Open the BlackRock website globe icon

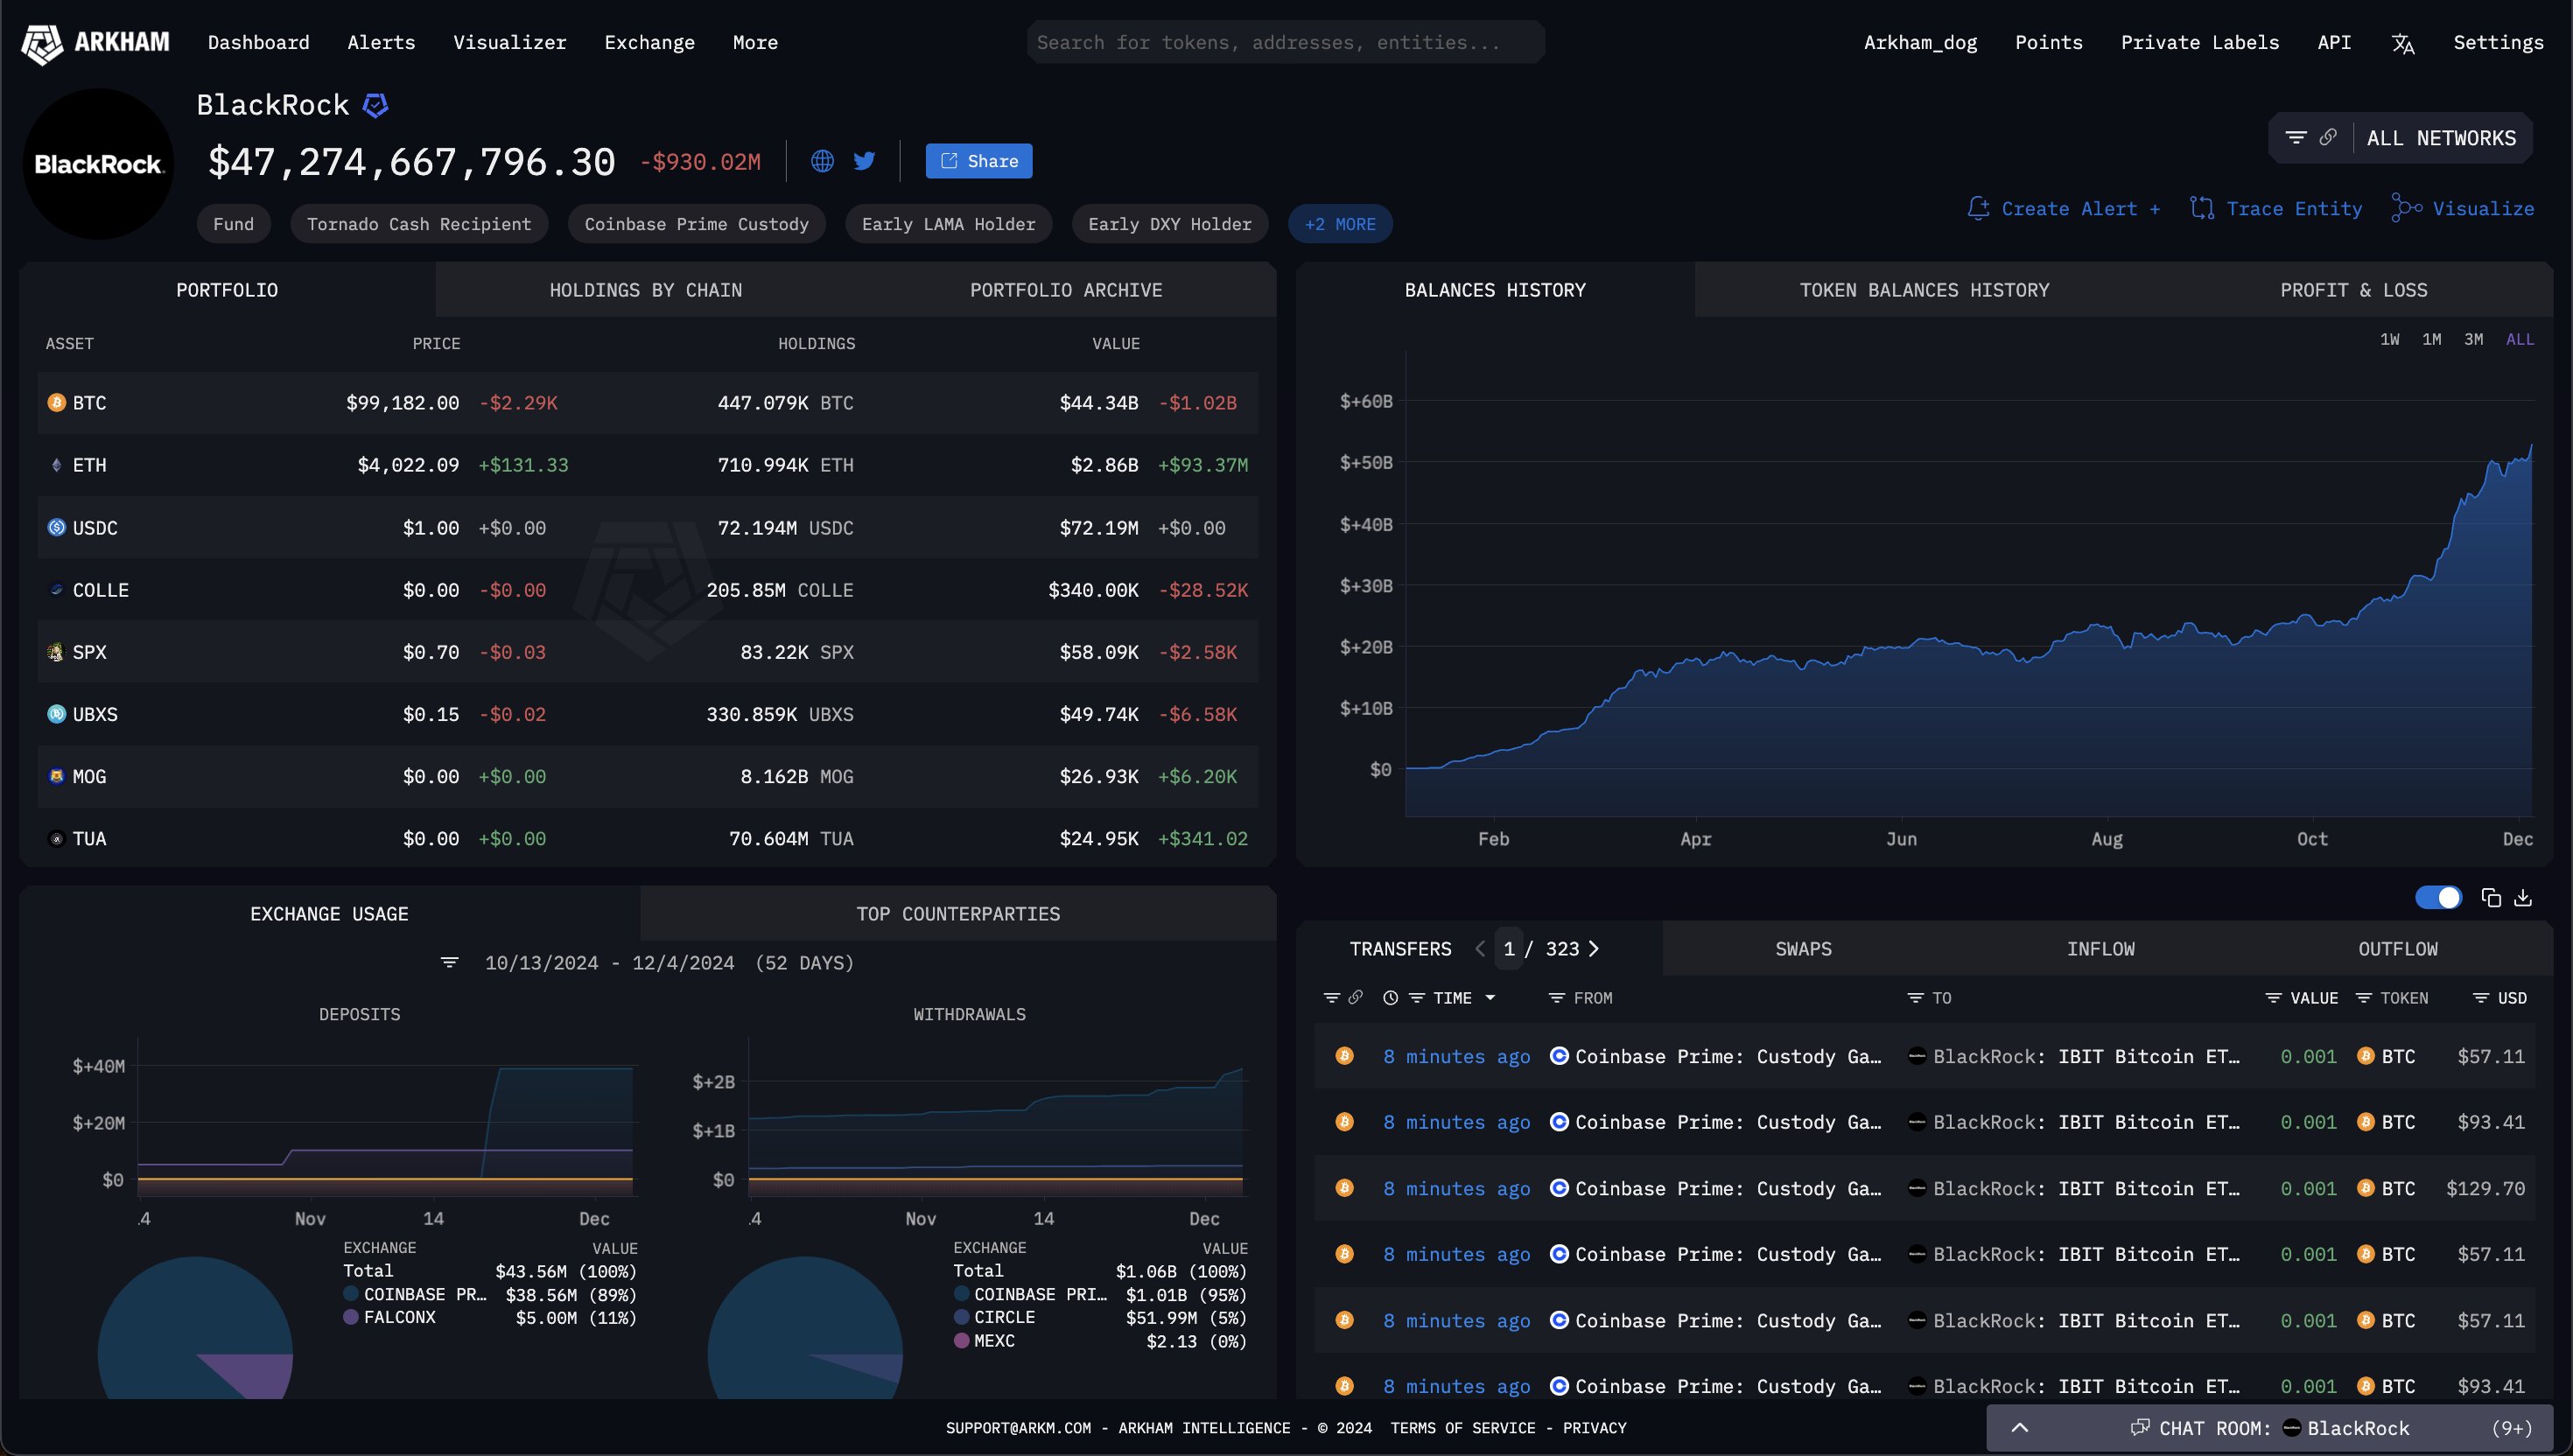coord(822,161)
